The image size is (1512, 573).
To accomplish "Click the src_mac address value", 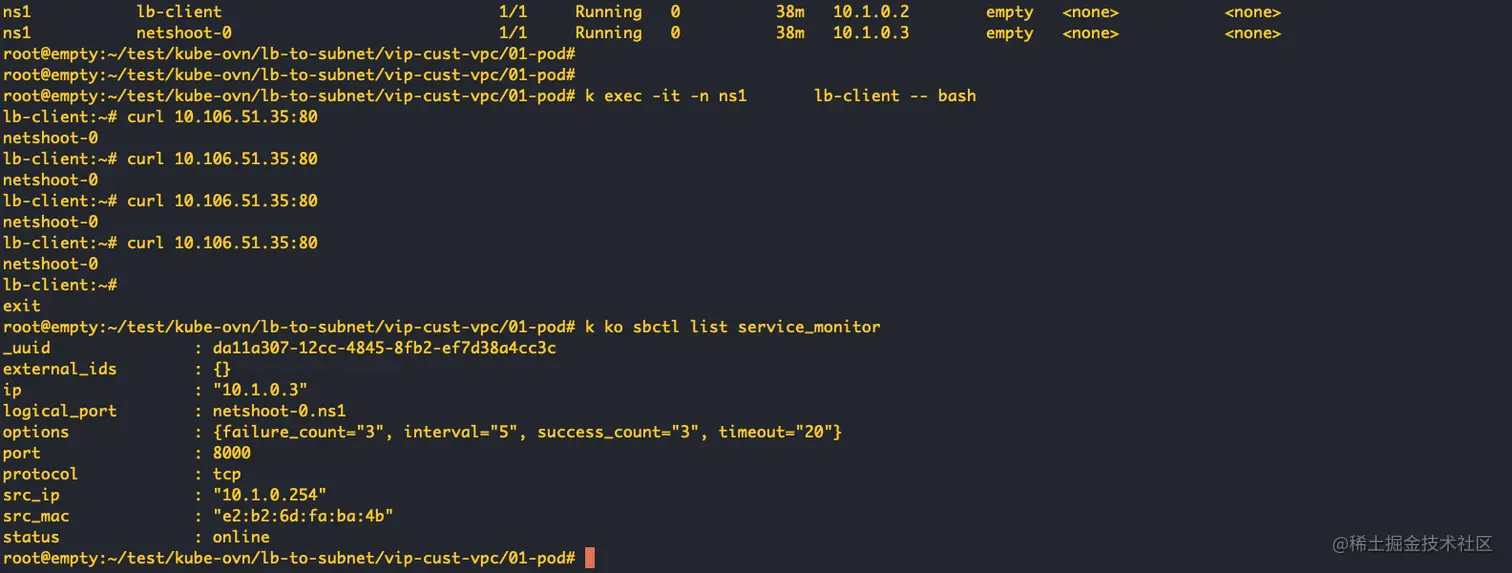I will coord(303,516).
